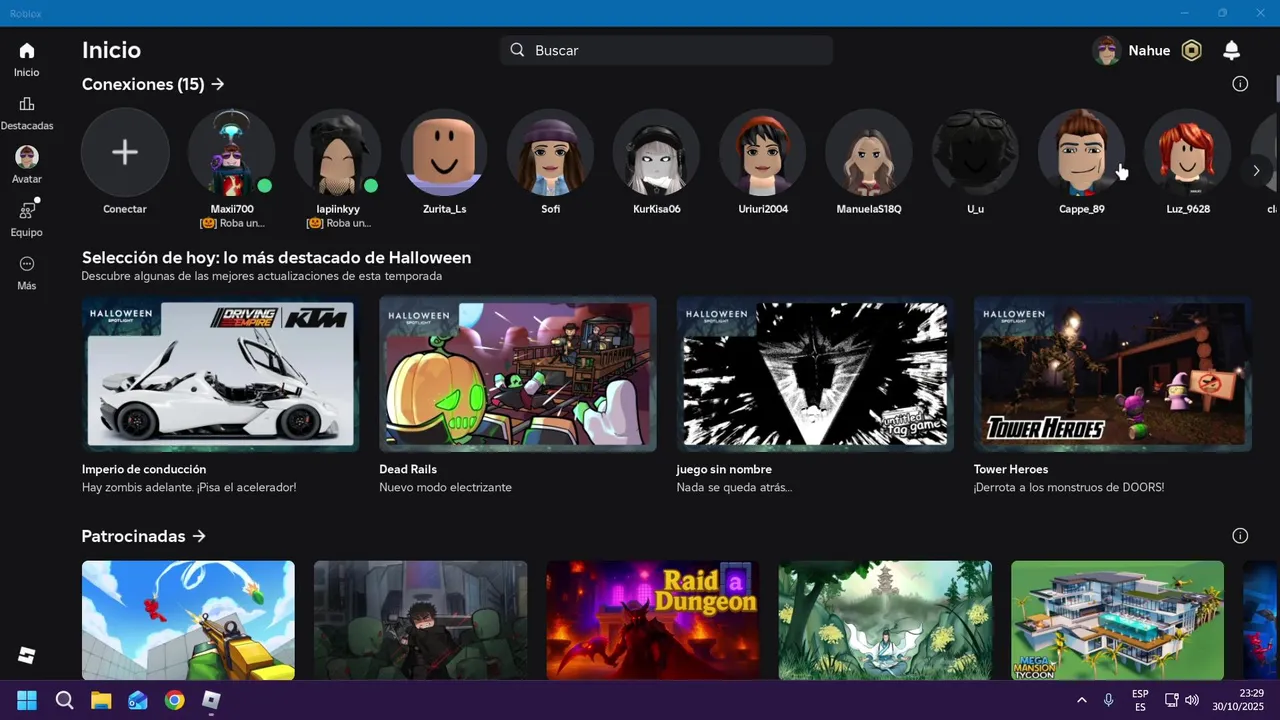Click the search magnifier icon

tap(517, 50)
